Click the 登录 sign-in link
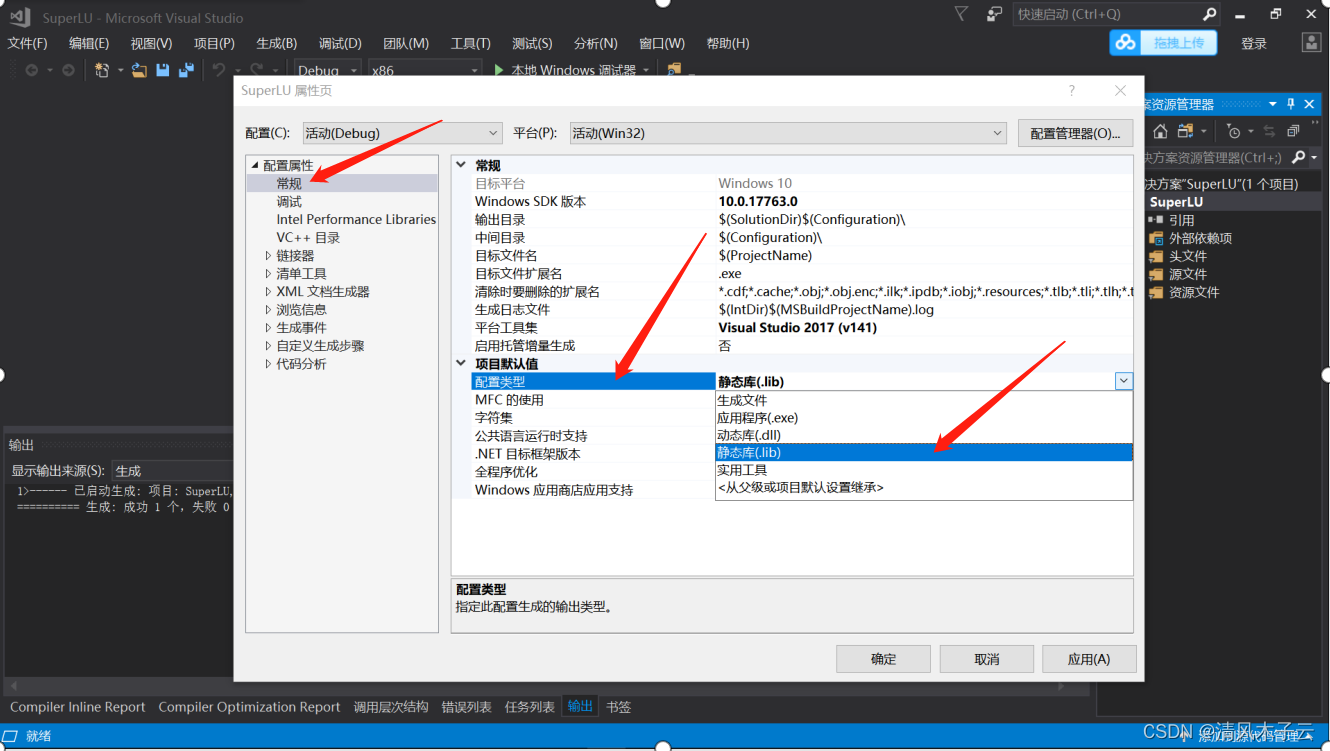 coord(1254,43)
